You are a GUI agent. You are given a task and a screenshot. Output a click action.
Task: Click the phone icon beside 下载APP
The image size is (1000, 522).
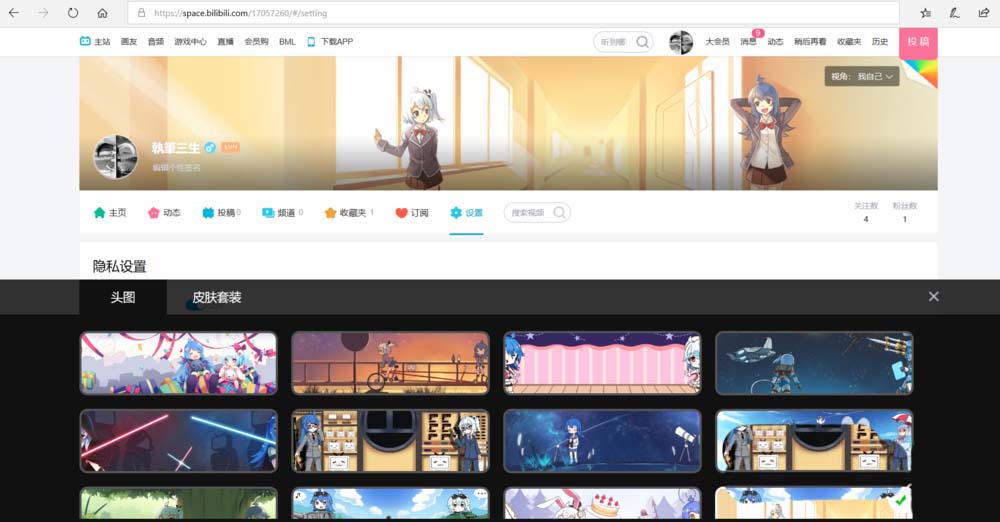[x=311, y=41]
